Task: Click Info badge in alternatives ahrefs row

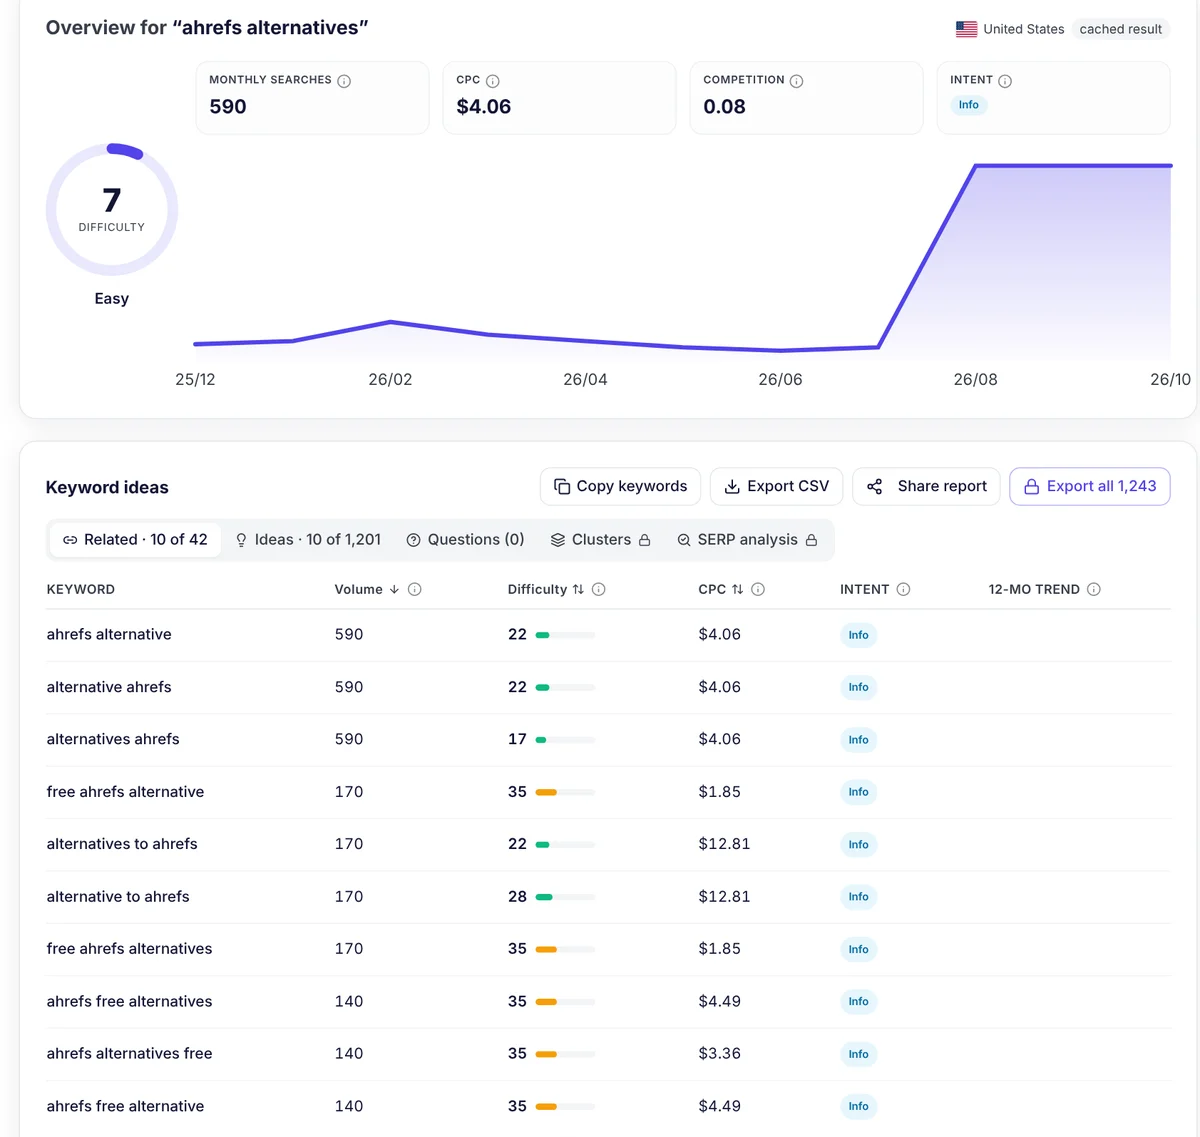Action: pyautogui.click(x=858, y=740)
